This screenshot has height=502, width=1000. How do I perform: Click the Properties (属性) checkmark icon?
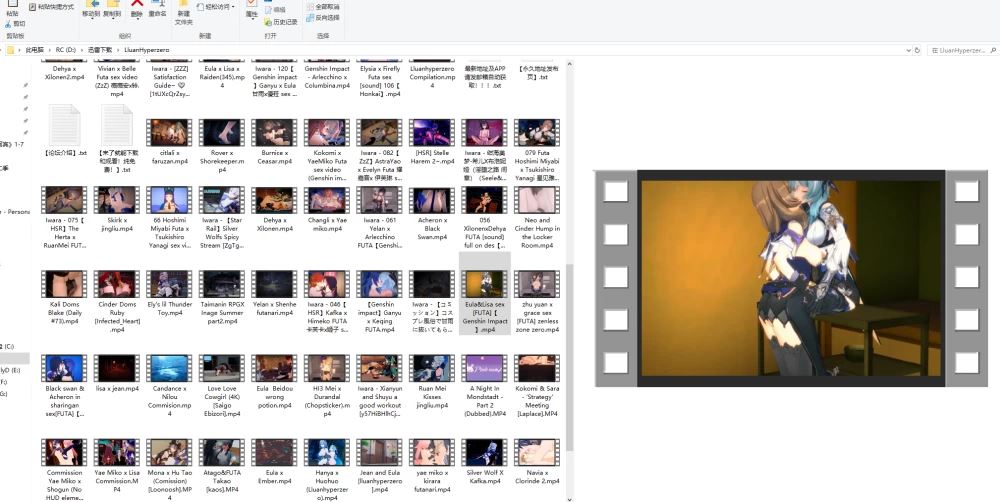click(x=251, y=4)
